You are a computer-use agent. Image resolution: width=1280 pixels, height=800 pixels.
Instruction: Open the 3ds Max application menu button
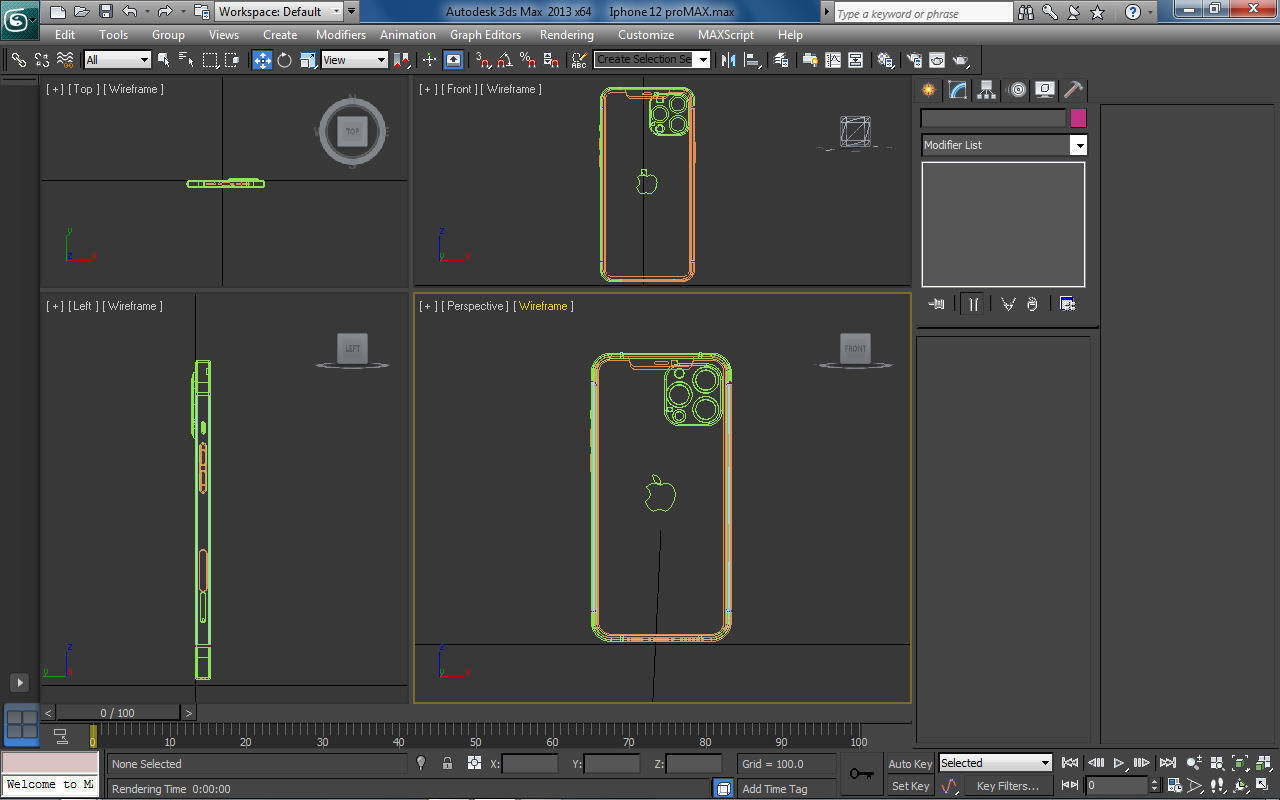coord(20,19)
